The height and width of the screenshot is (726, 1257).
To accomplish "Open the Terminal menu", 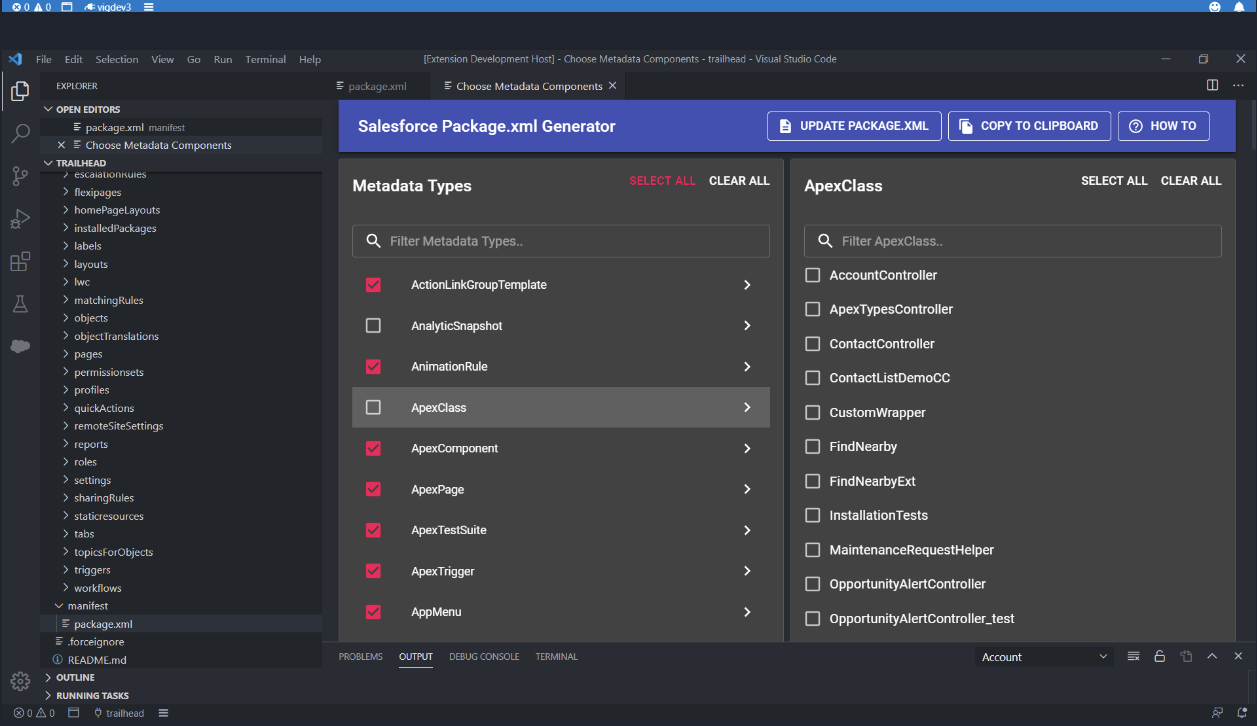I will 265,59.
